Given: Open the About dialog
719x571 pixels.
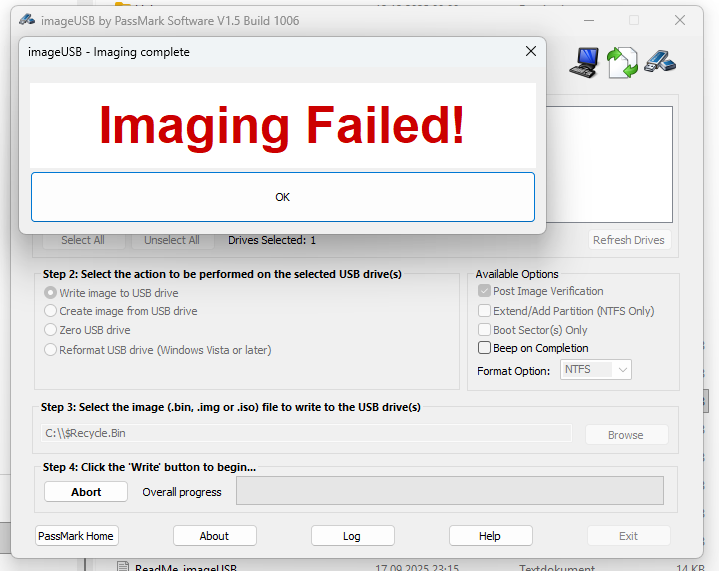Looking at the screenshot, I should [x=215, y=536].
